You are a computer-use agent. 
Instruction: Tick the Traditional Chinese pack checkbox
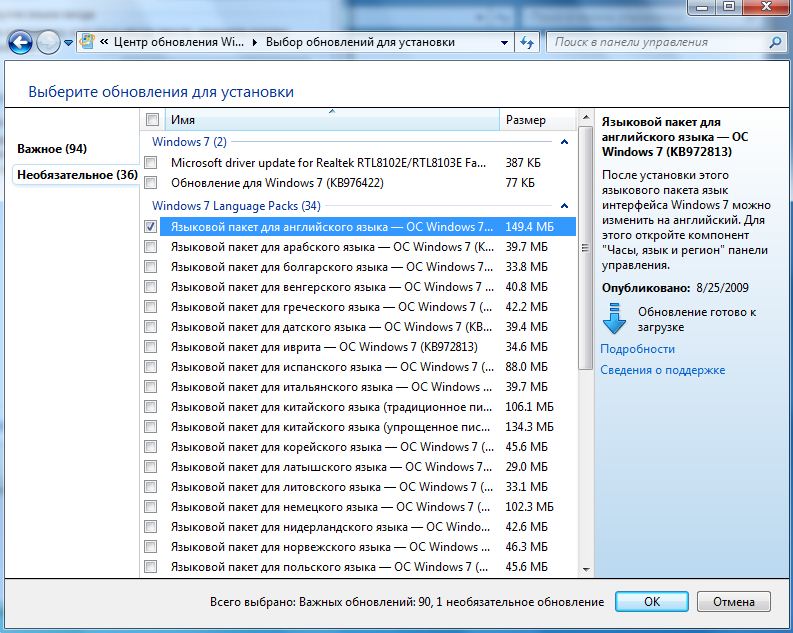click(x=151, y=406)
